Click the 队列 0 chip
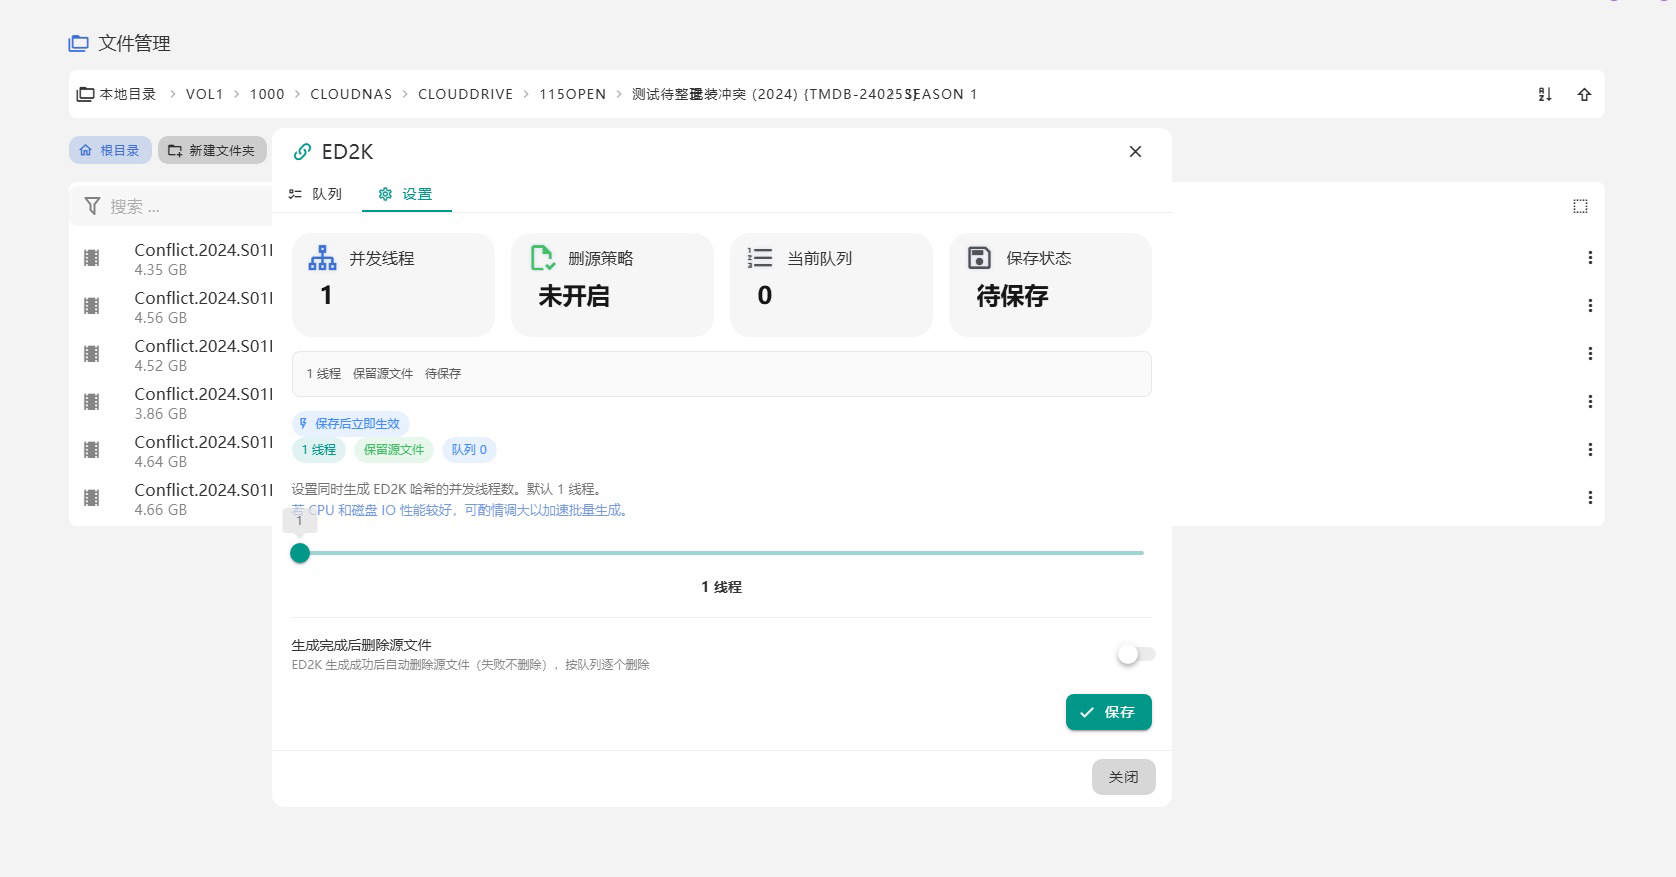Screen dimensions: 1676x877 pos(469,450)
